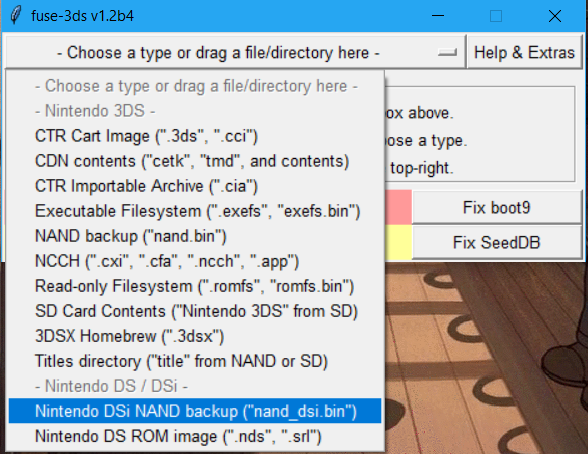Image resolution: width=588 pixels, height=454 pixels.
Task: Click the Fix SeedDB button
Action: [496, 242]
